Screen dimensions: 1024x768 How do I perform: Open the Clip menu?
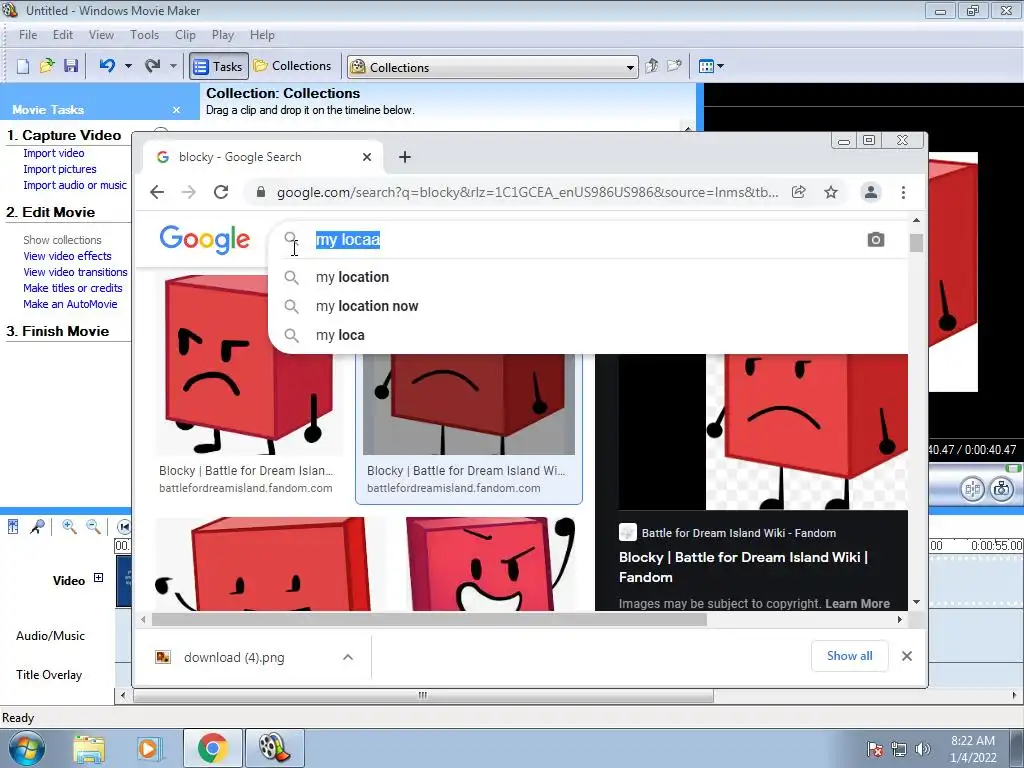(x=185, y=35)
